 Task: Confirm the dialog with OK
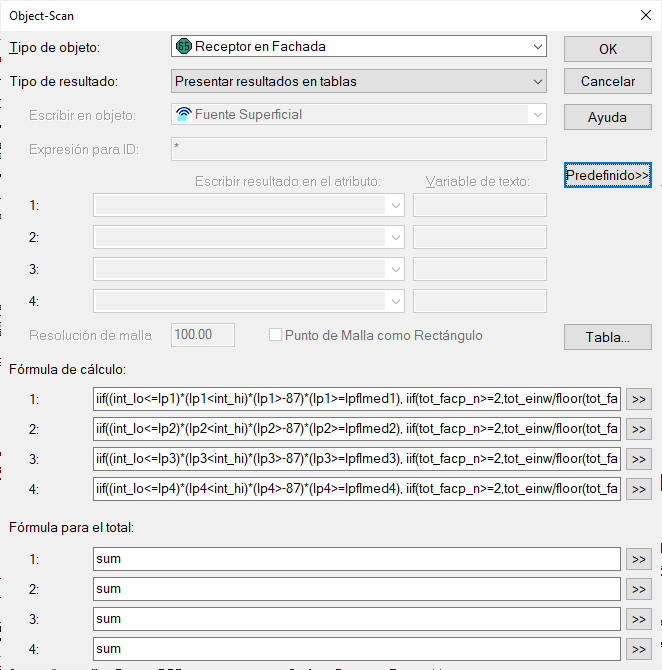[x=608, y=49]
